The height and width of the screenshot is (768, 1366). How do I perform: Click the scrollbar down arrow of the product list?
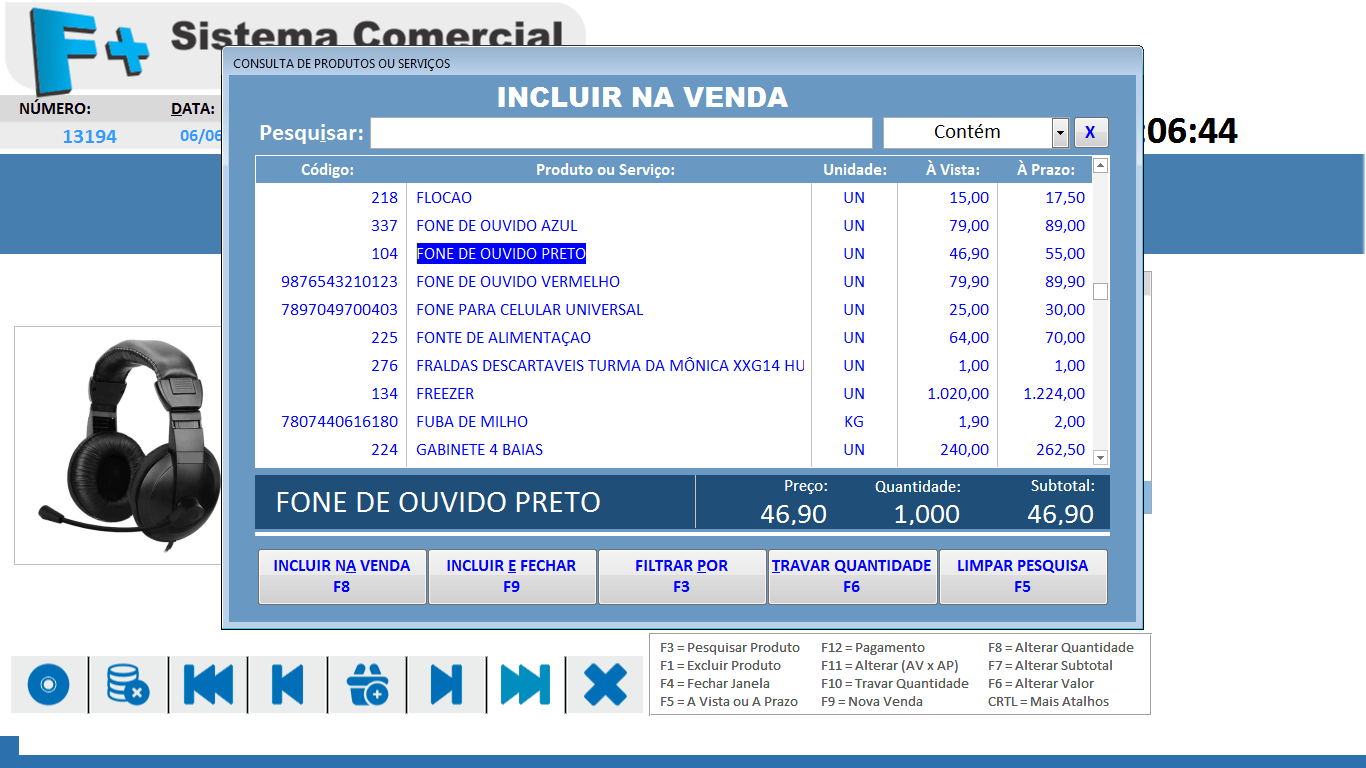click(1101, 456)
